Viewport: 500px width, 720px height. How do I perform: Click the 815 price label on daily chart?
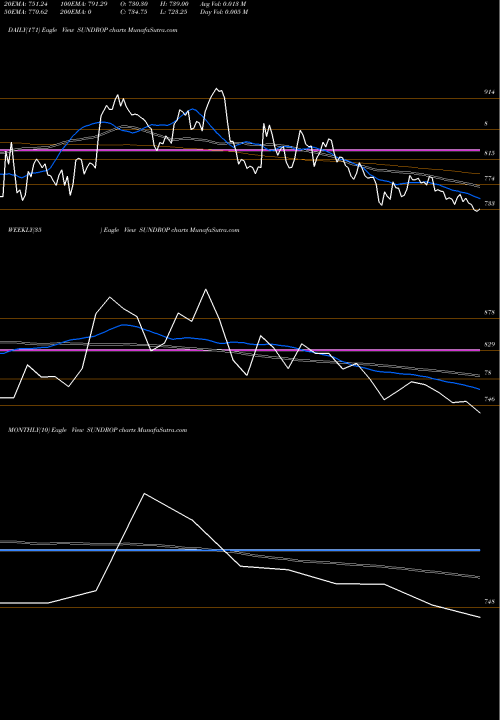pos(489,153)
